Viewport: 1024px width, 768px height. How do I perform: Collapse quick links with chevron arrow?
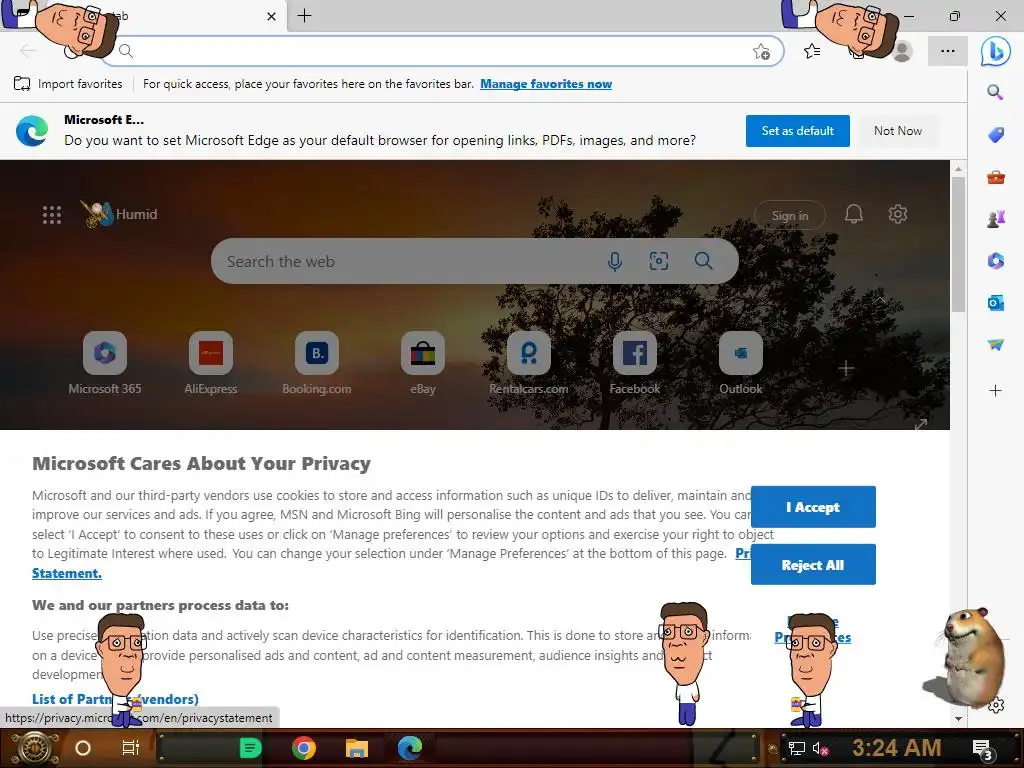tap(880, 300)
